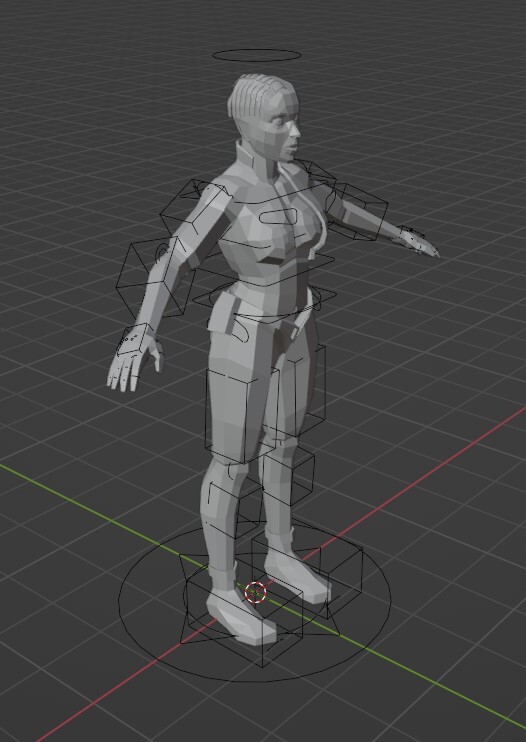Click the 3D cursor at the world origin

pyautogui.click(x=255, y=592)
